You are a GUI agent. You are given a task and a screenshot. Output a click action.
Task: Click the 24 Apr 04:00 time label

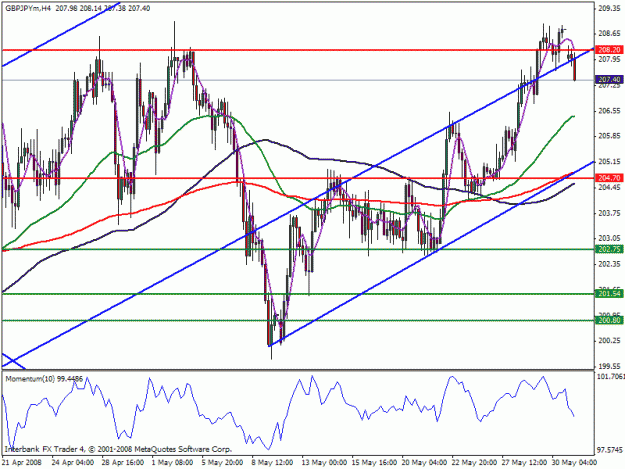[73, 463]
